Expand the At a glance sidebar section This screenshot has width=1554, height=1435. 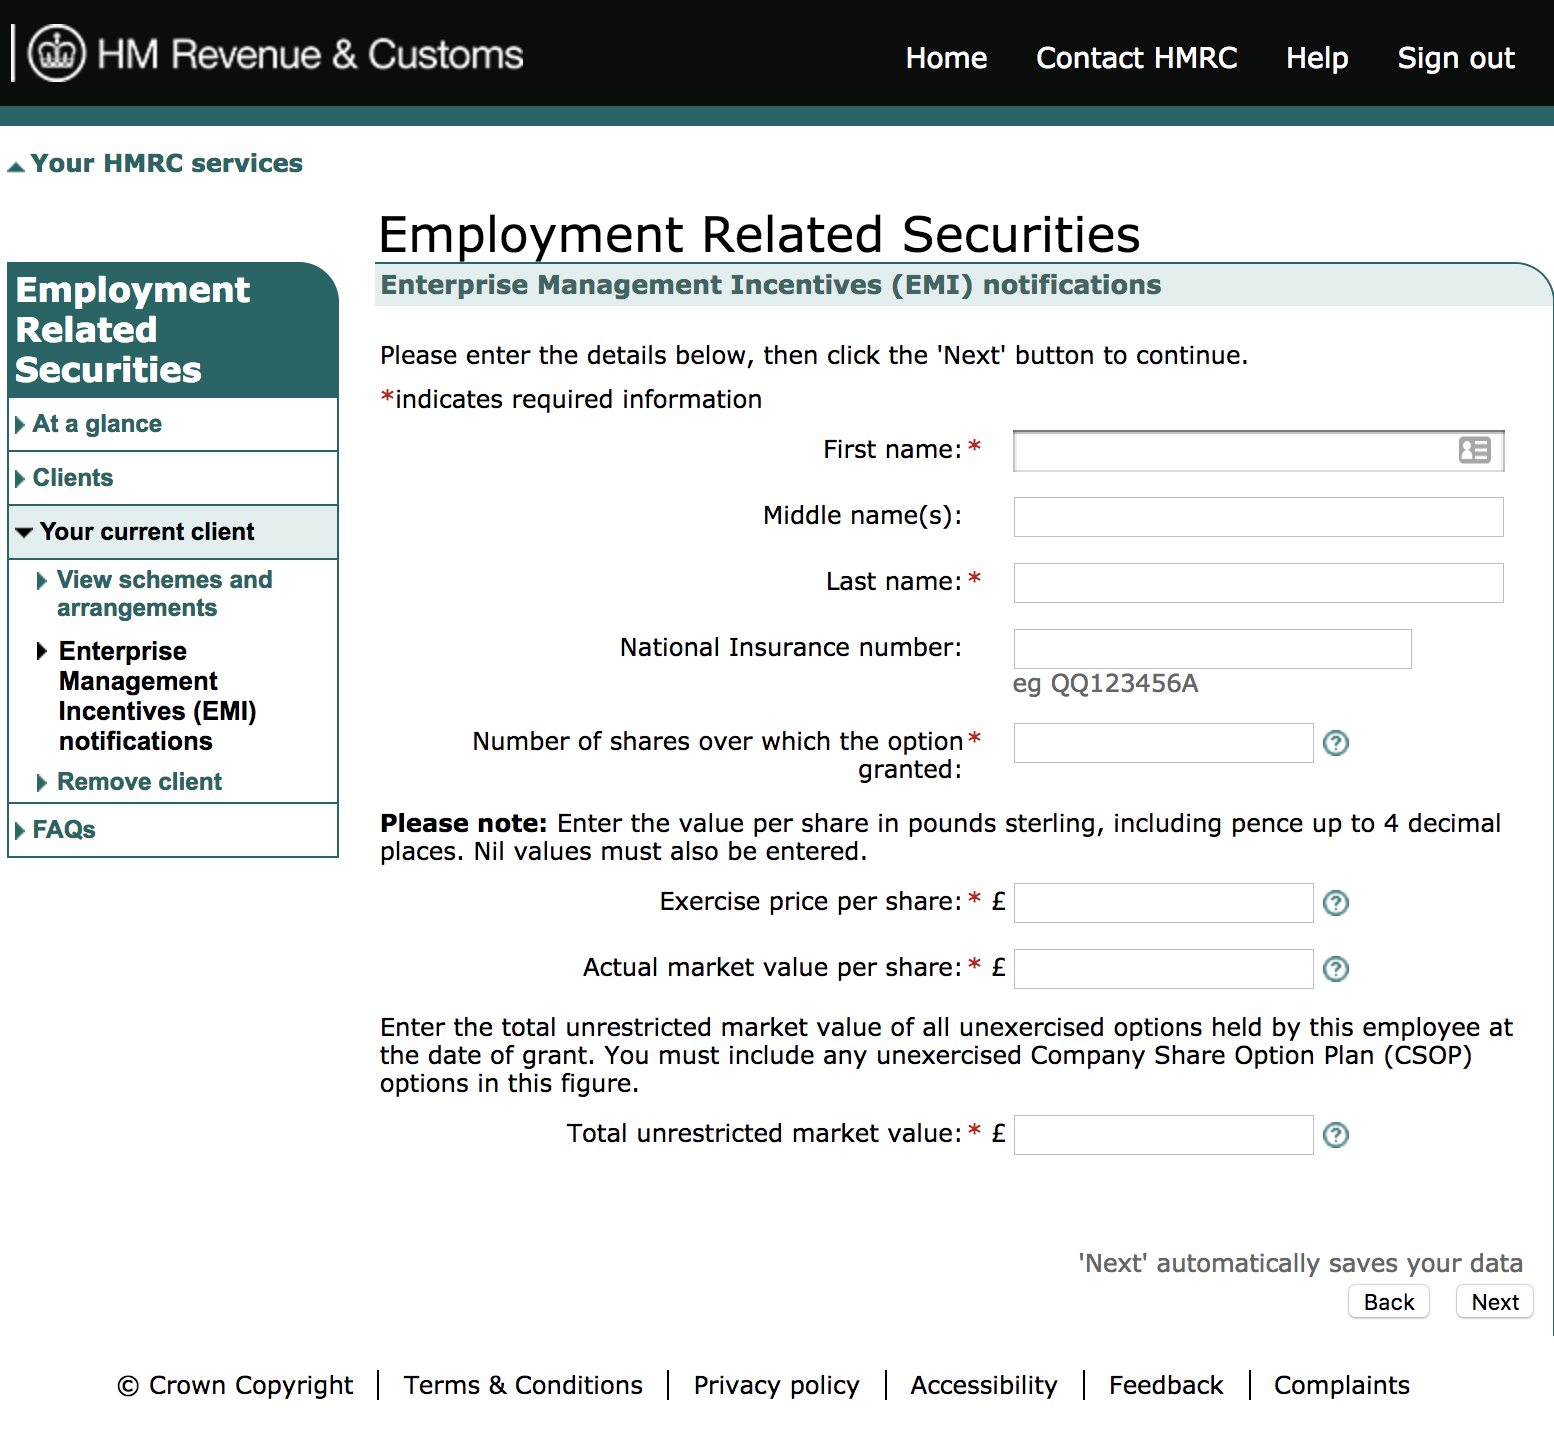[x=97, y=423]
